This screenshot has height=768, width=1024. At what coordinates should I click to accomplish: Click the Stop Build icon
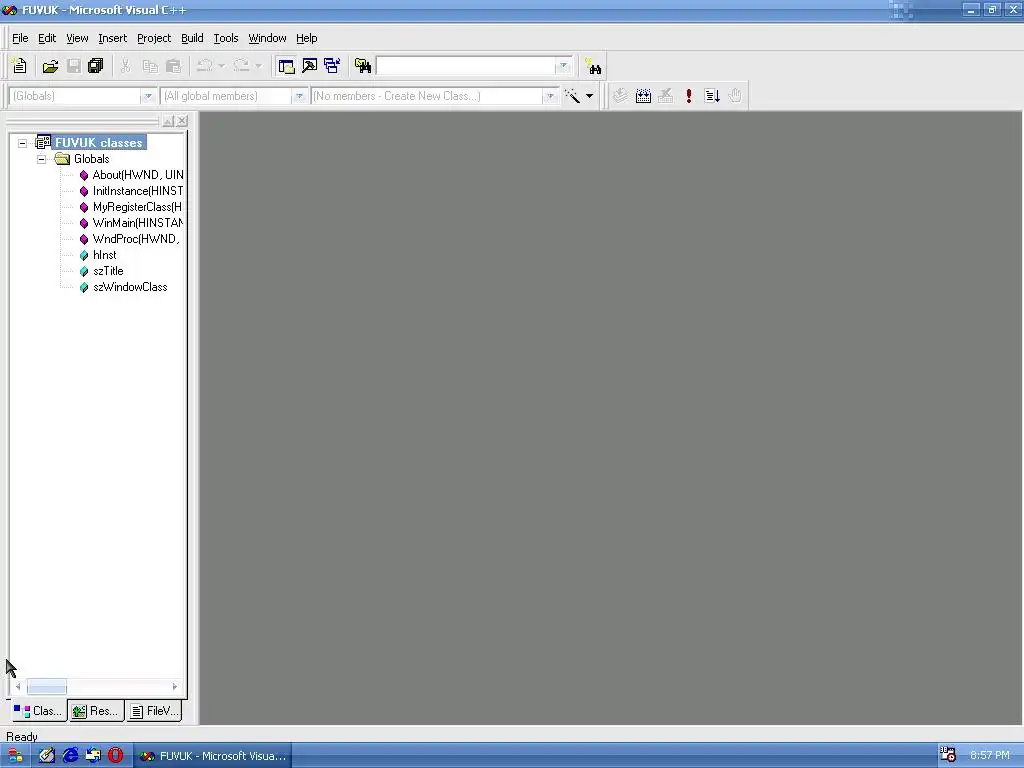coord(665,96)
